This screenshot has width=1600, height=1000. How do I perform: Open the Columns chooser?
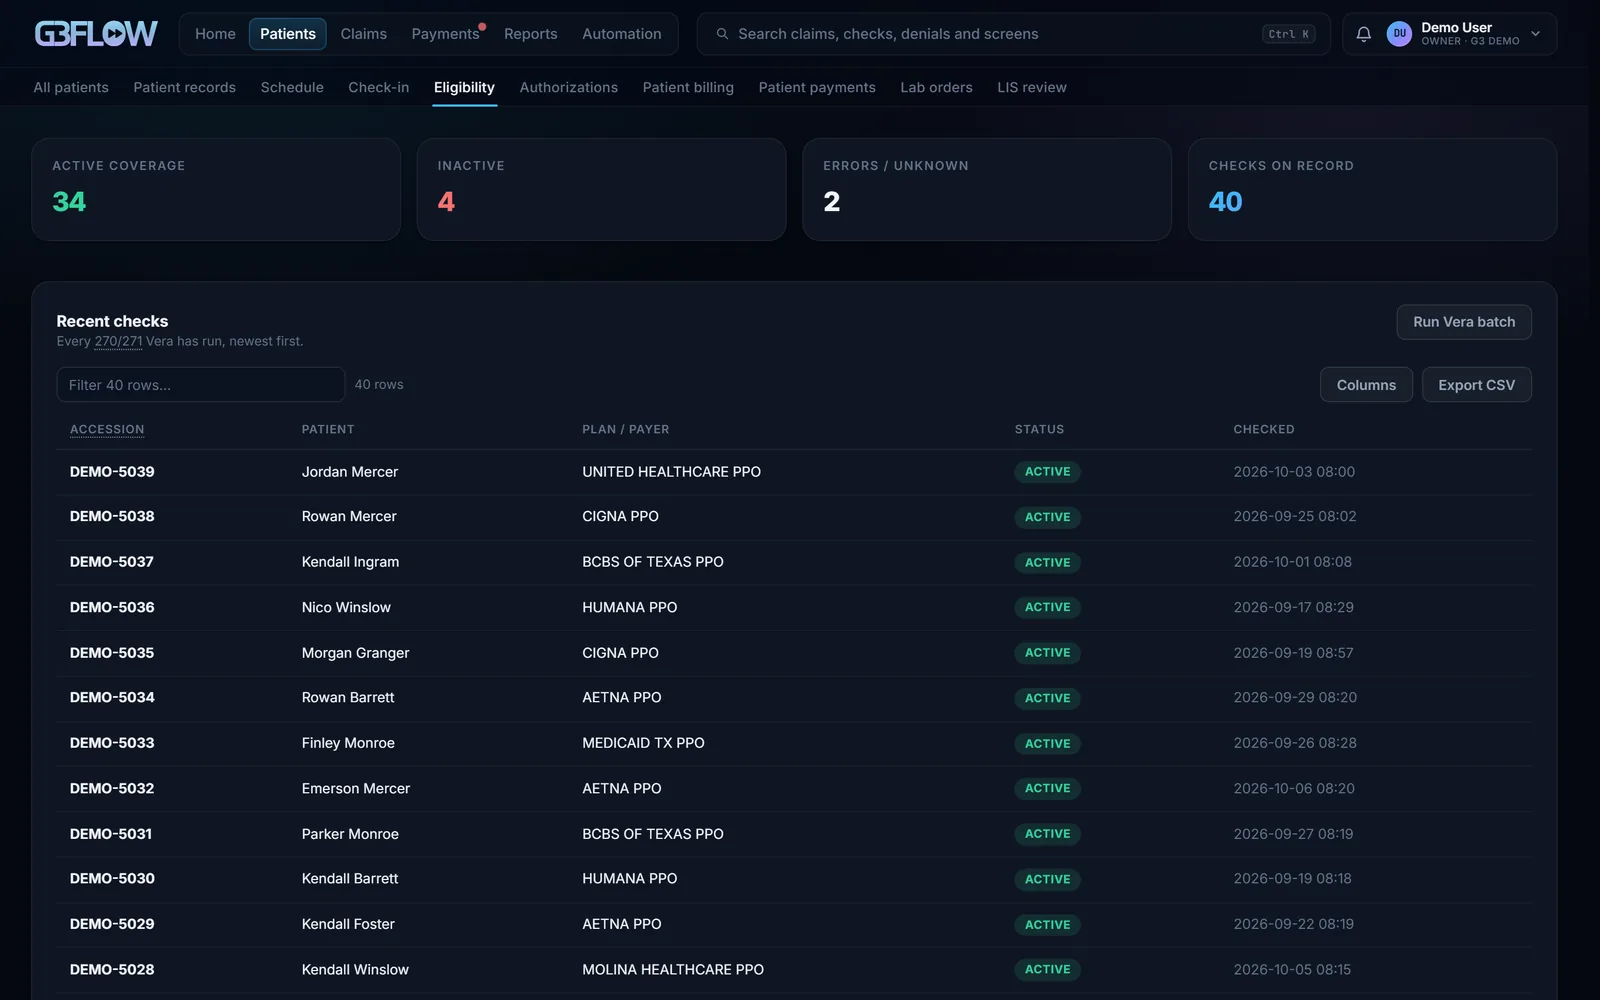tap(1366, 385)
